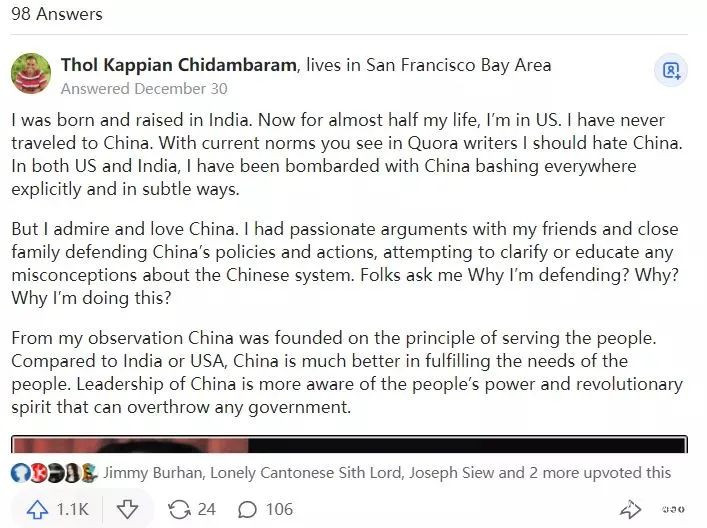Click the share arrow icon
707x528 pixels.
(630, 509)
